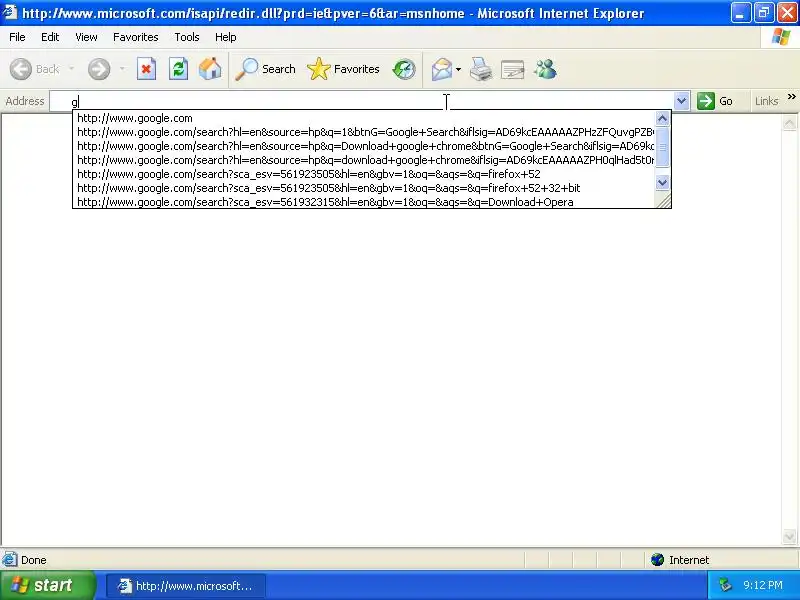Click the page scrollbar down arrow

(789, 537)
